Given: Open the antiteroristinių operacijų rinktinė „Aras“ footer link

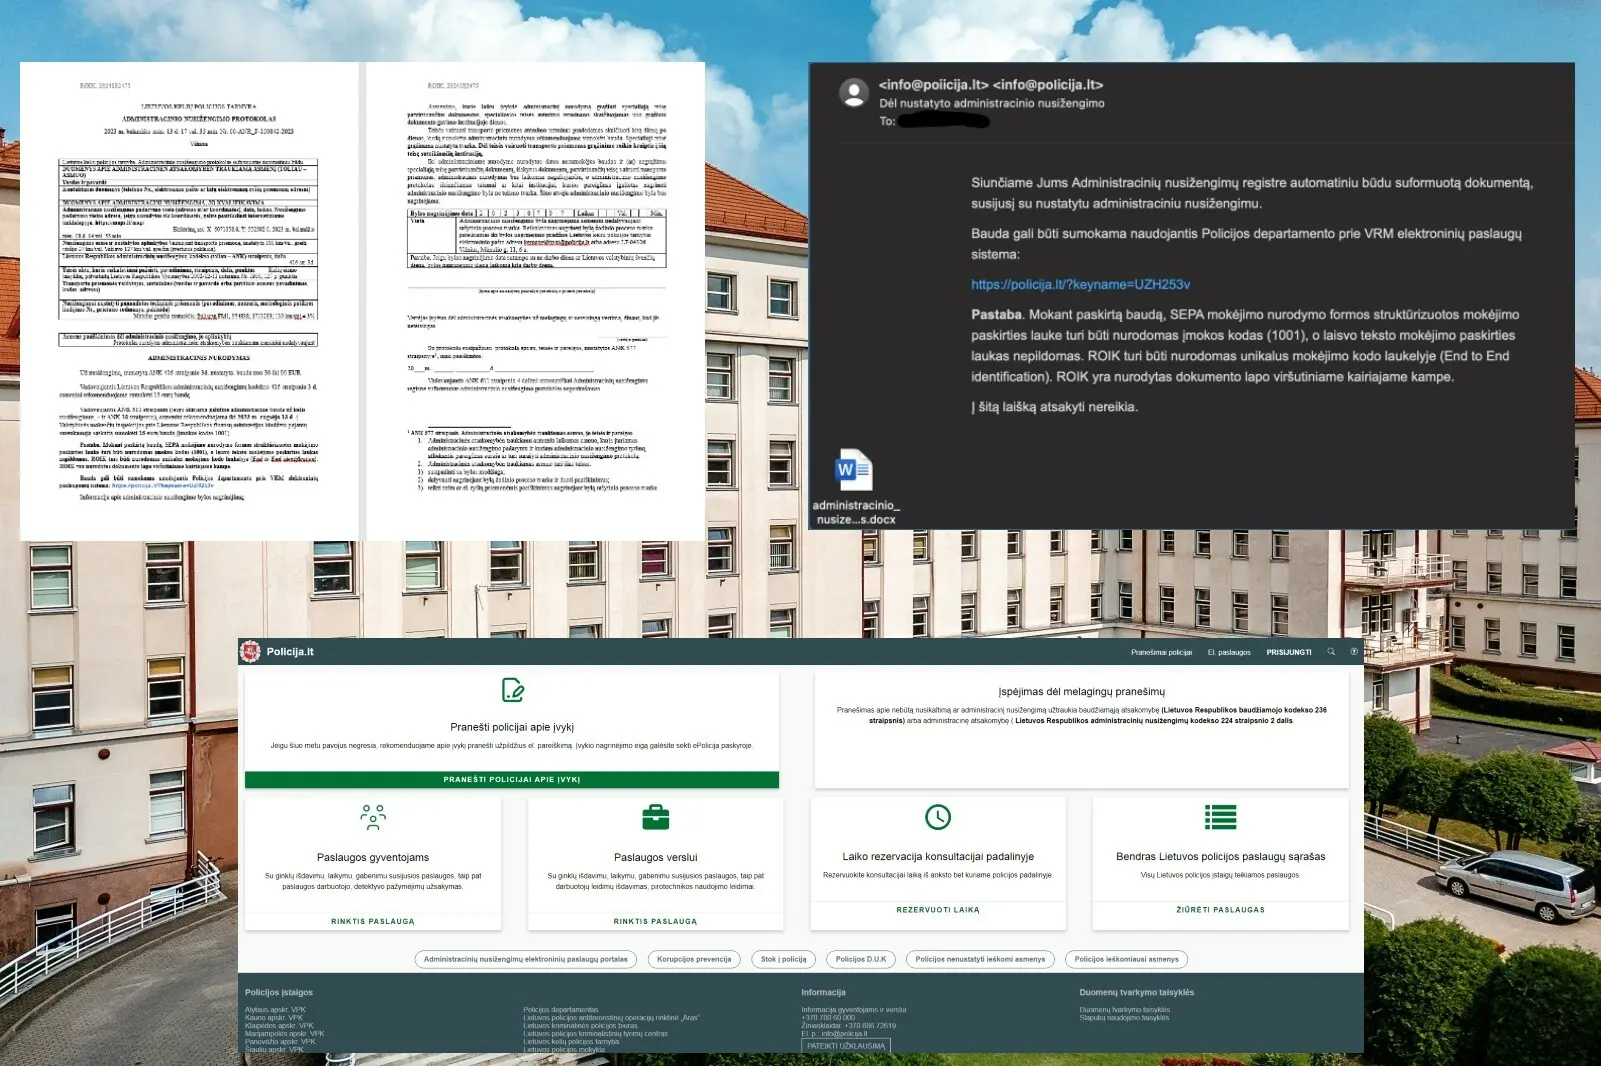Looking at the screenshot, I should pyautogui.click(x=611, y=1018).
